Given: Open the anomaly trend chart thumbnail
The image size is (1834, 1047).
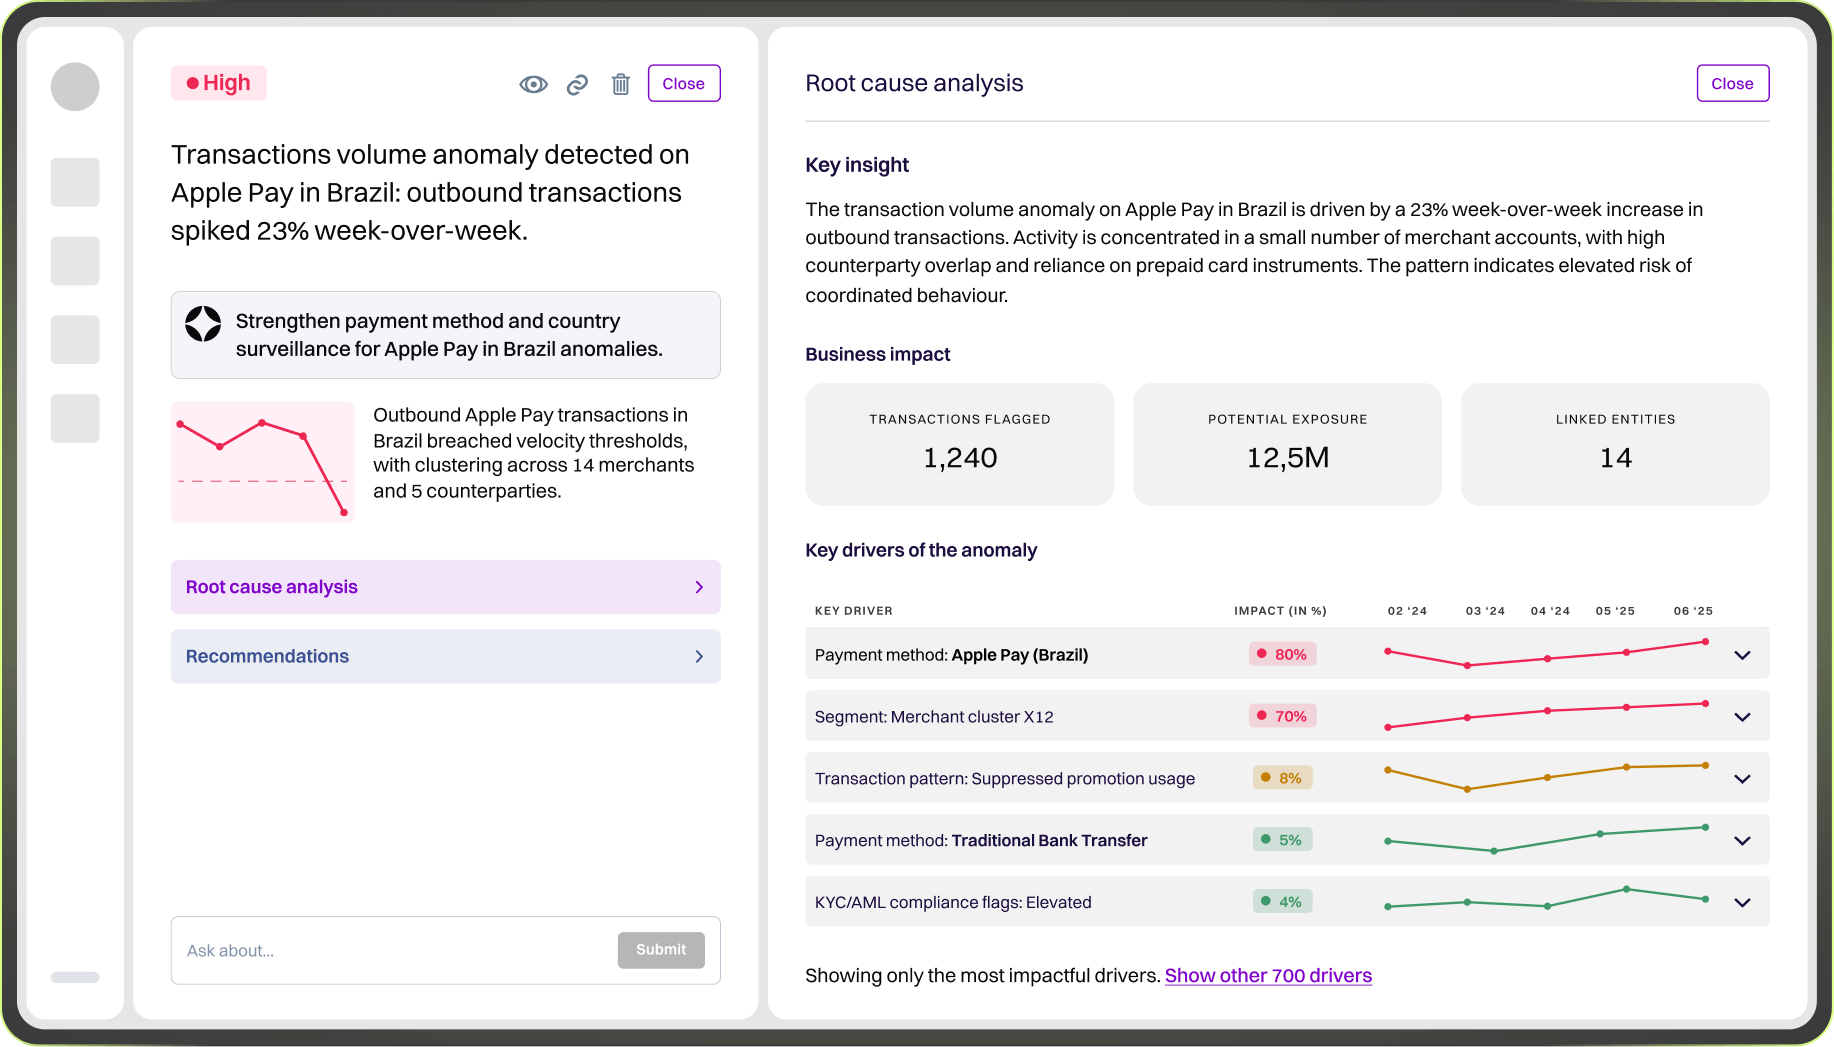Looking at the screenshot, I should [263, 461].
